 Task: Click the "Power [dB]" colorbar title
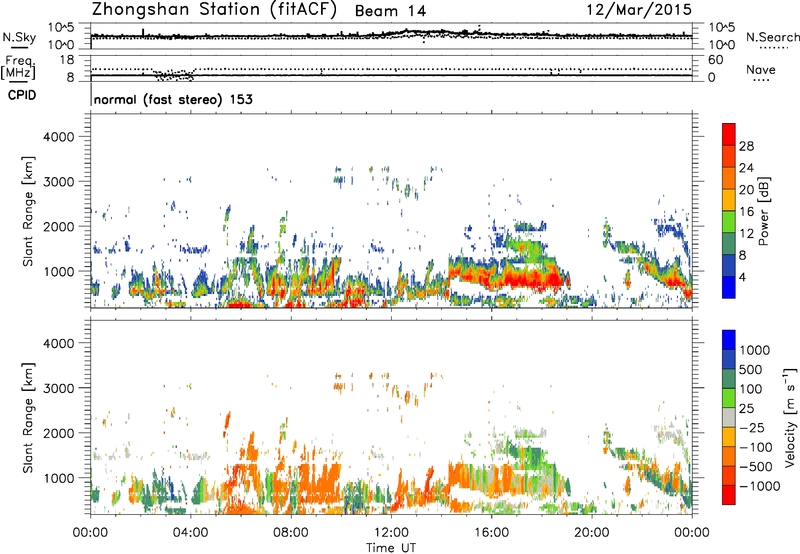coord(763,211)
